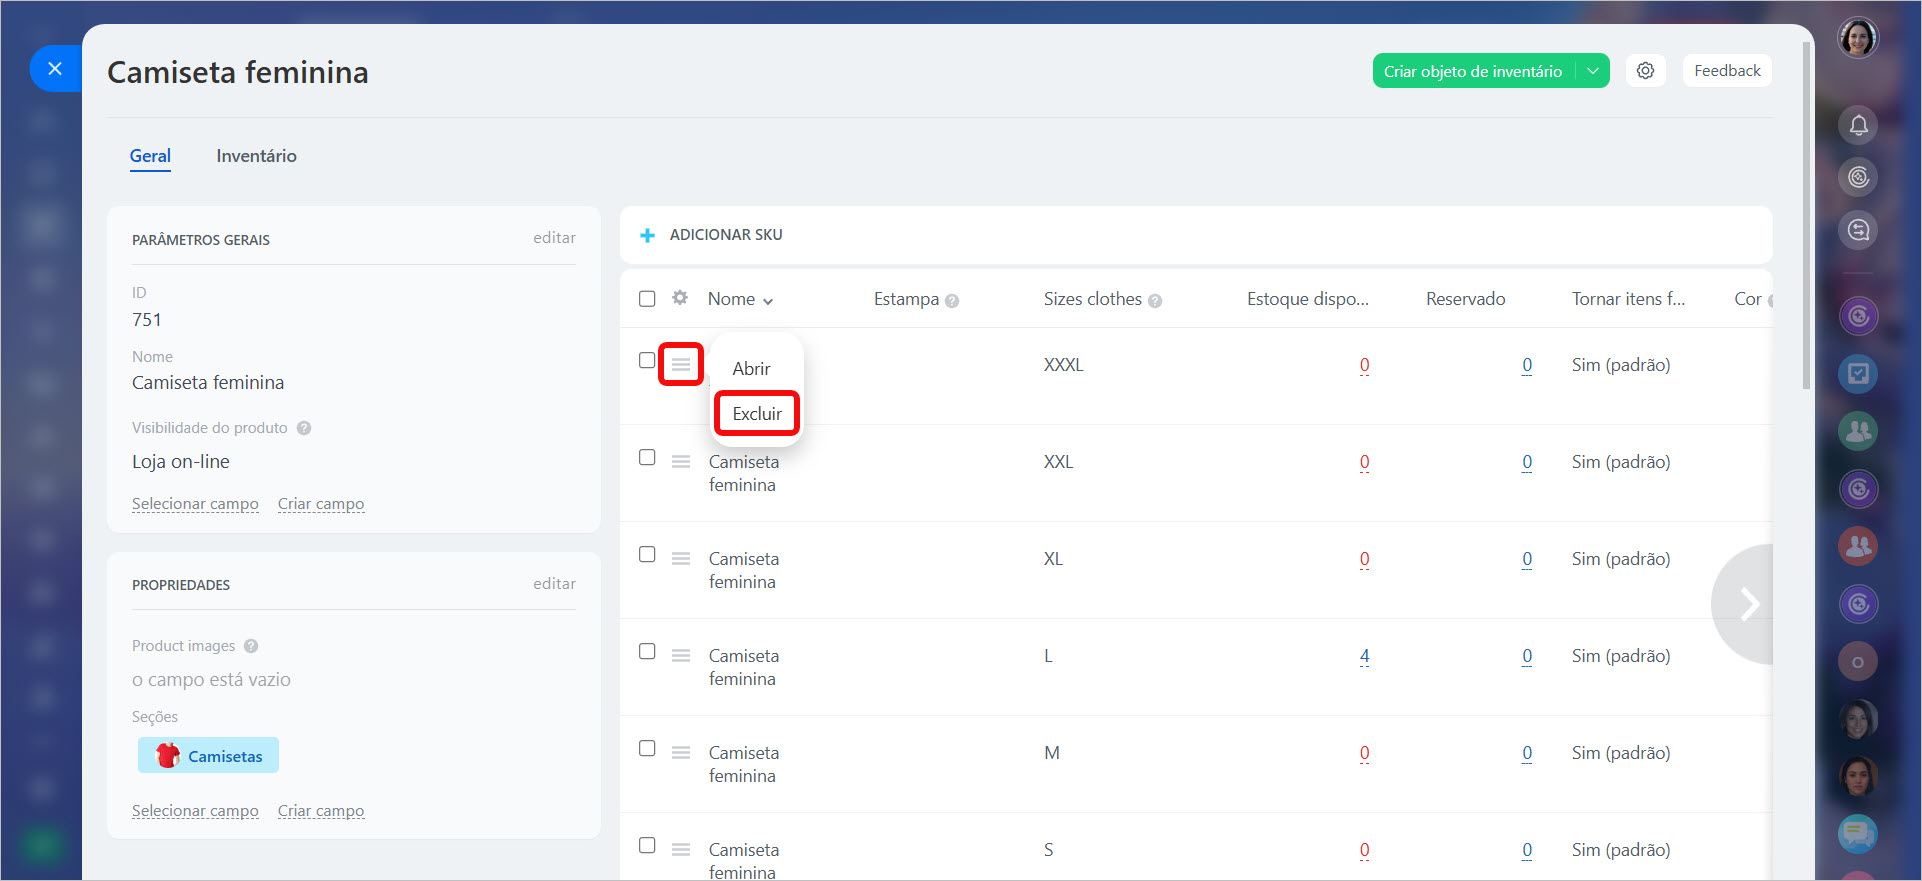Click Selecionar campo under Propriedades

(195, 811)
